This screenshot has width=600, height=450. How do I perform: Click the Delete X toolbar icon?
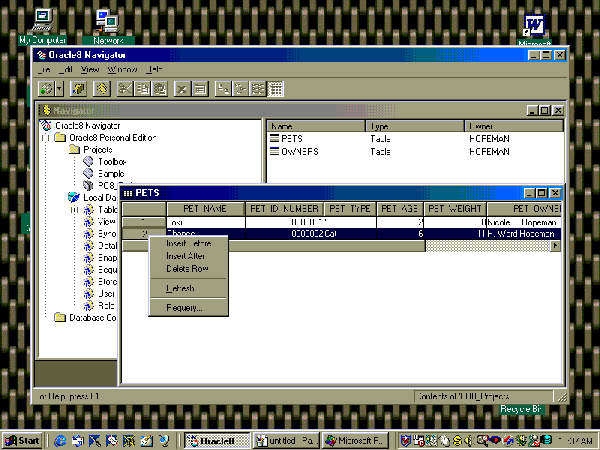(182, 89)
